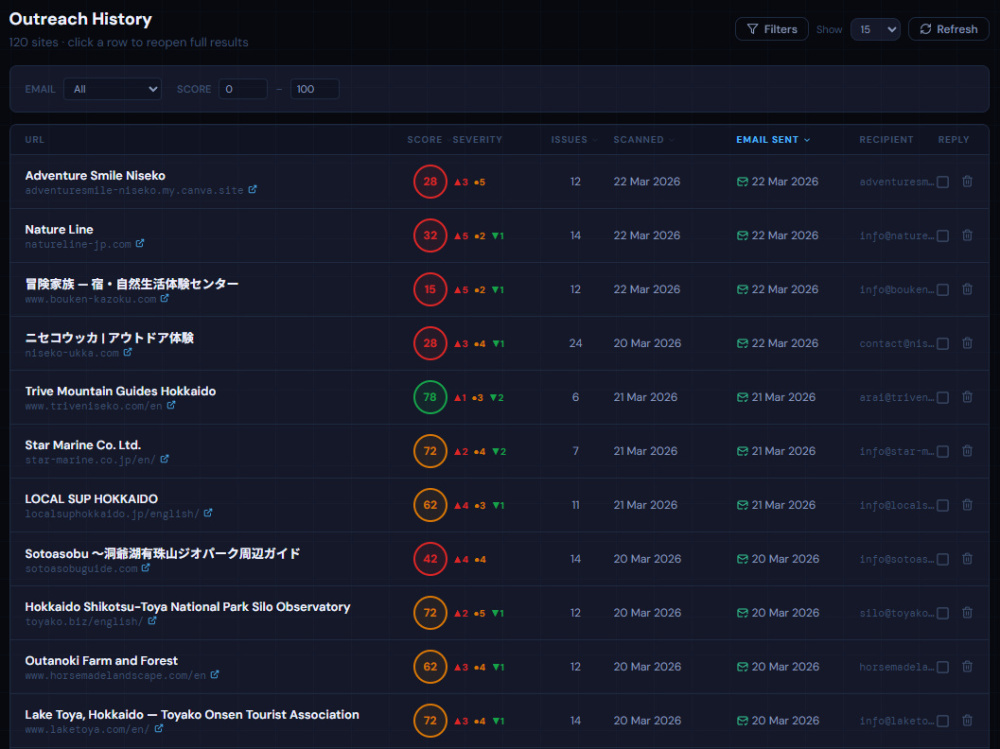Screen dimensions: 1000x749
Task: Toggle reply checkbox for sotoasobuguide.com
Action: (943, 559)
